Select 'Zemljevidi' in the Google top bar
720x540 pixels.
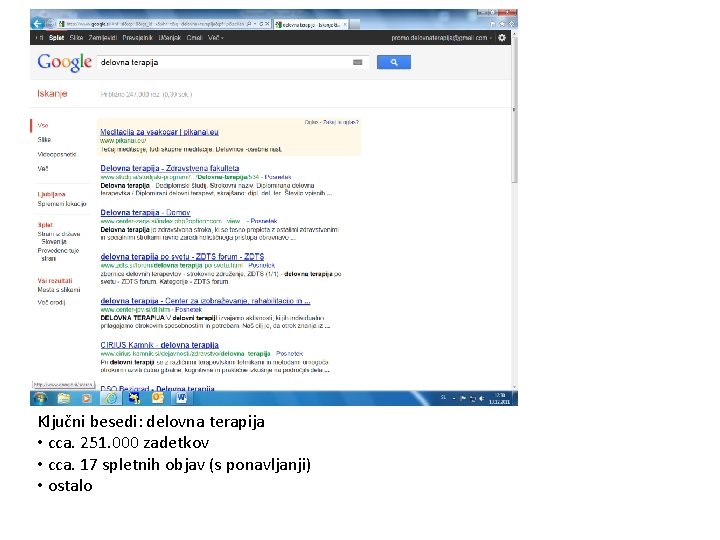(x=103, y=38)
